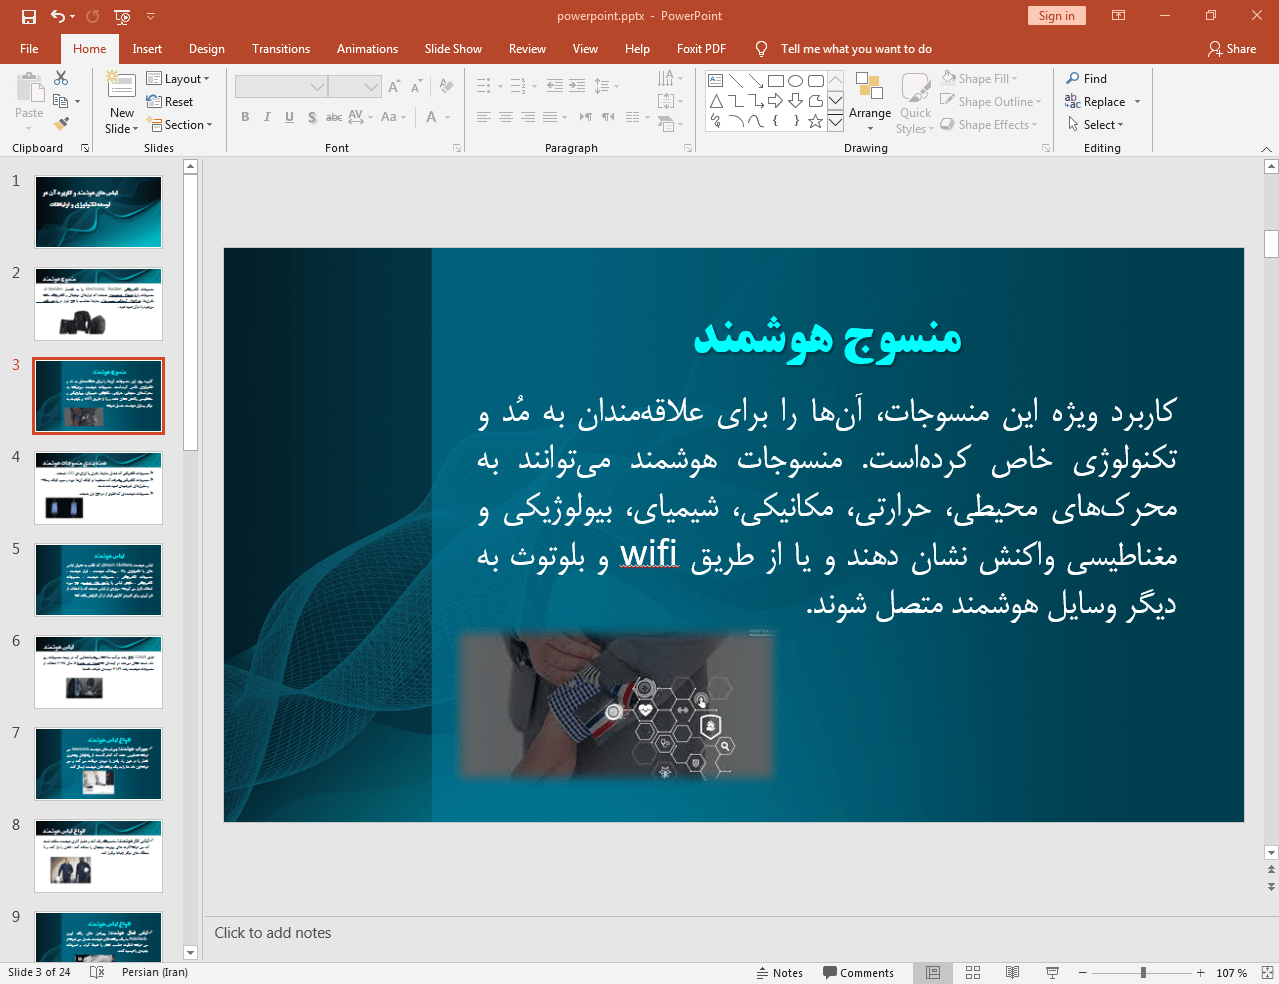Open the Transitions tab
Viewport: 1279px width, 984px height.
[280, 49]
